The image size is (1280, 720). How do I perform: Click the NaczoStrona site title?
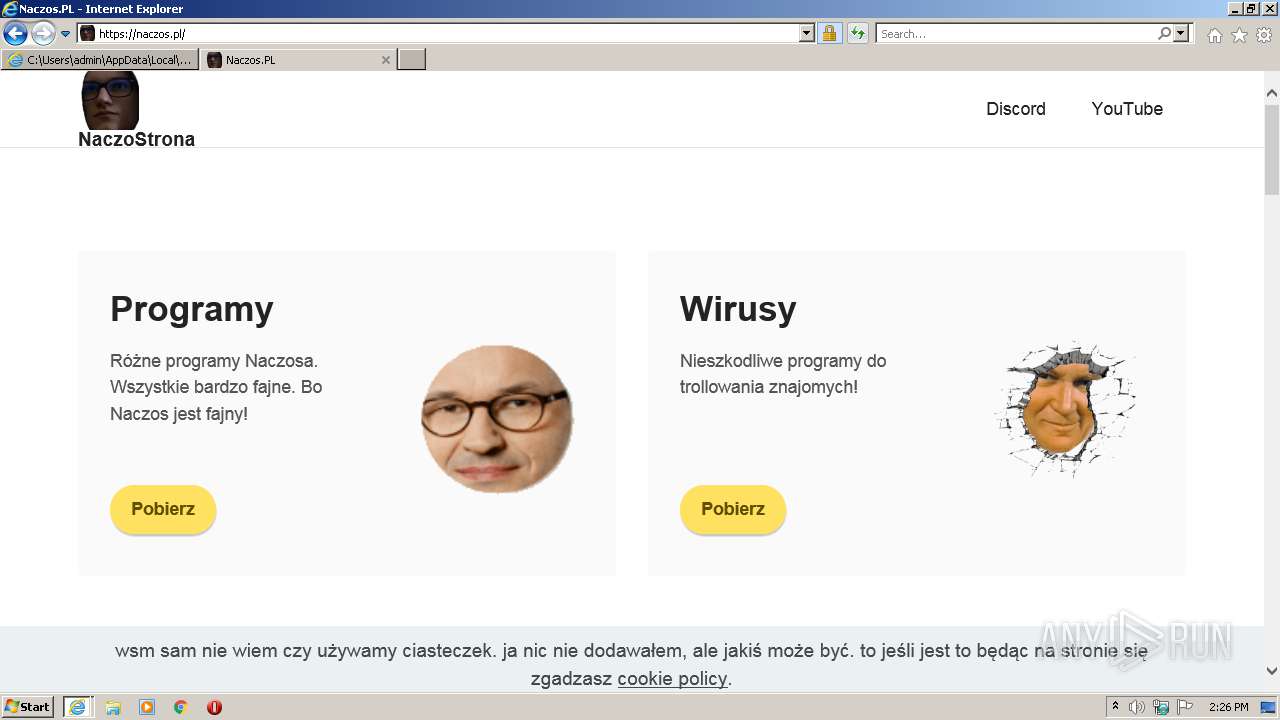(x=137, y=139)
